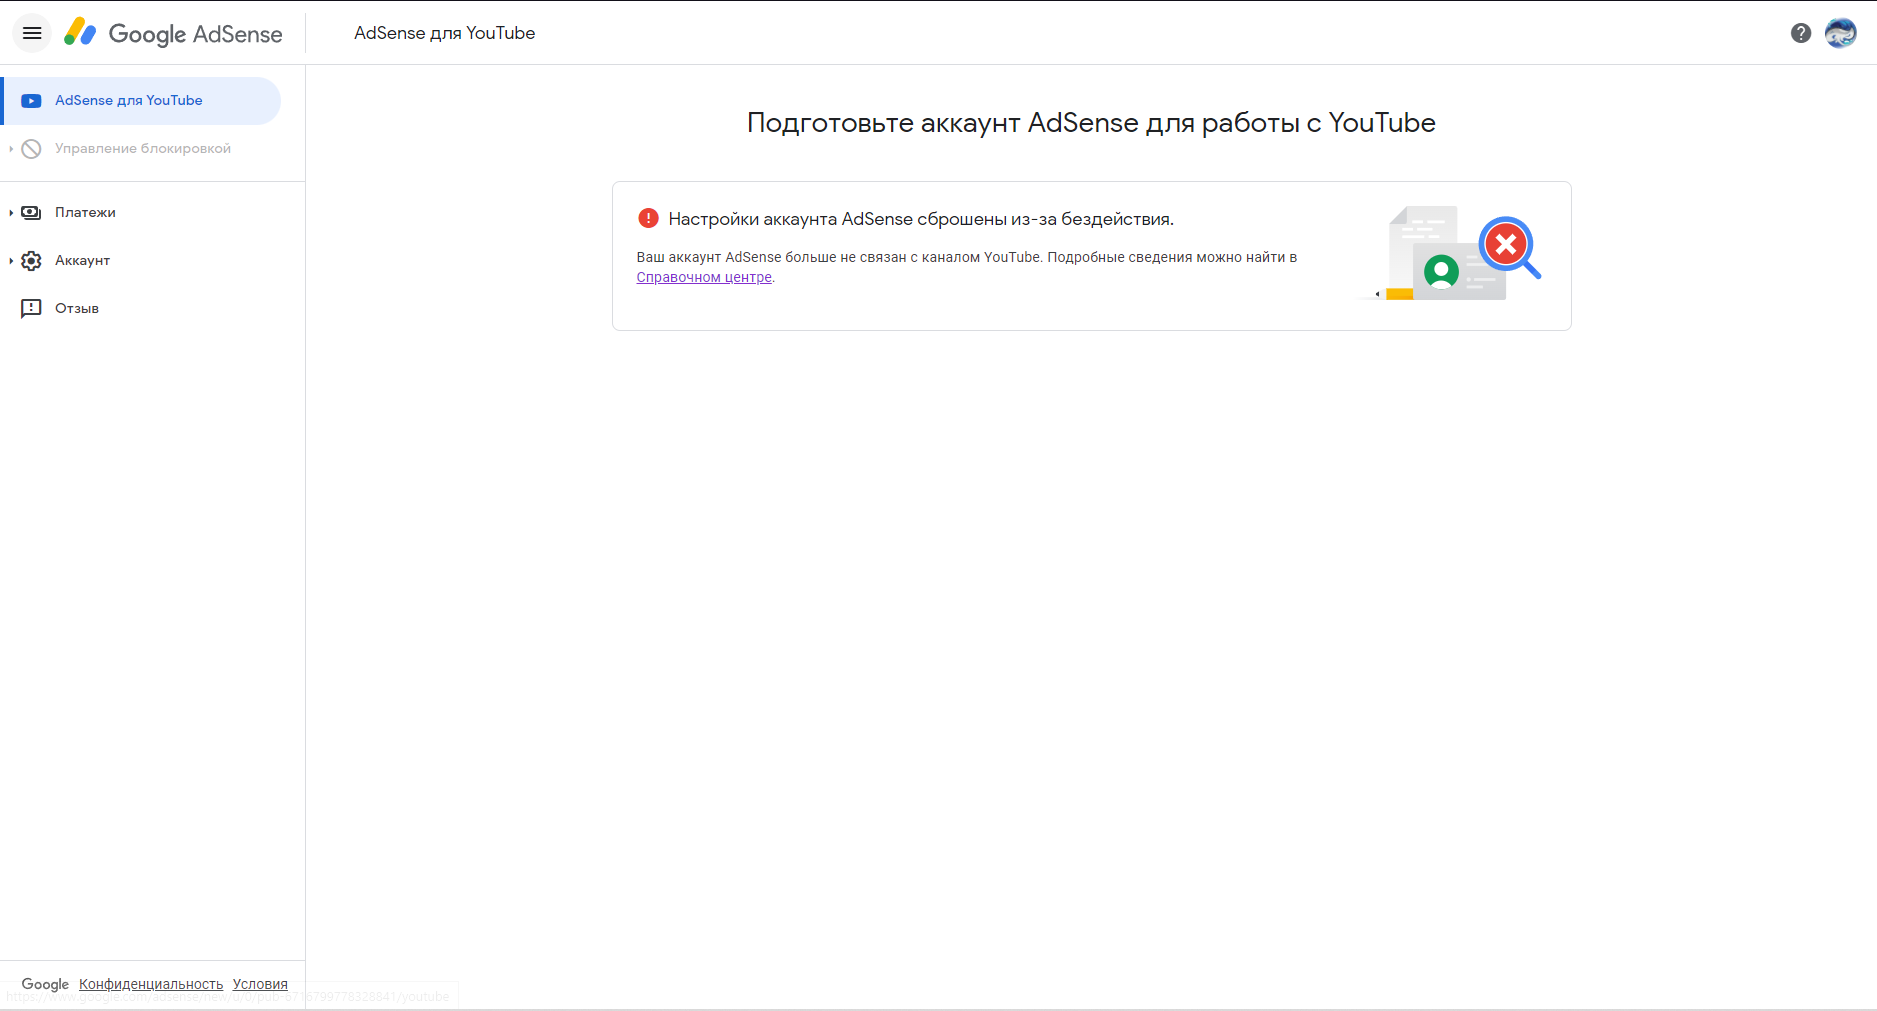1877x1011 pixels.
Task: Expand the Управление блокировкой arrow
Action: 11,149
